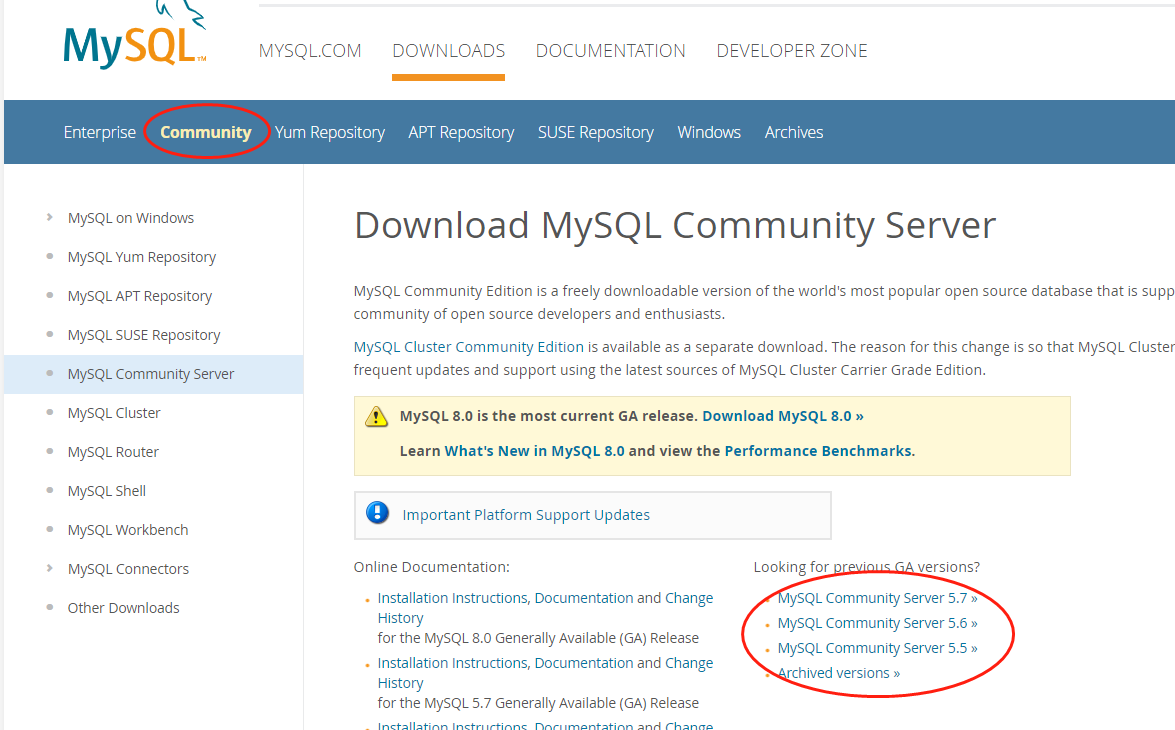
Task: Open MySQL Router in sidebar
Action: (113, 452)
